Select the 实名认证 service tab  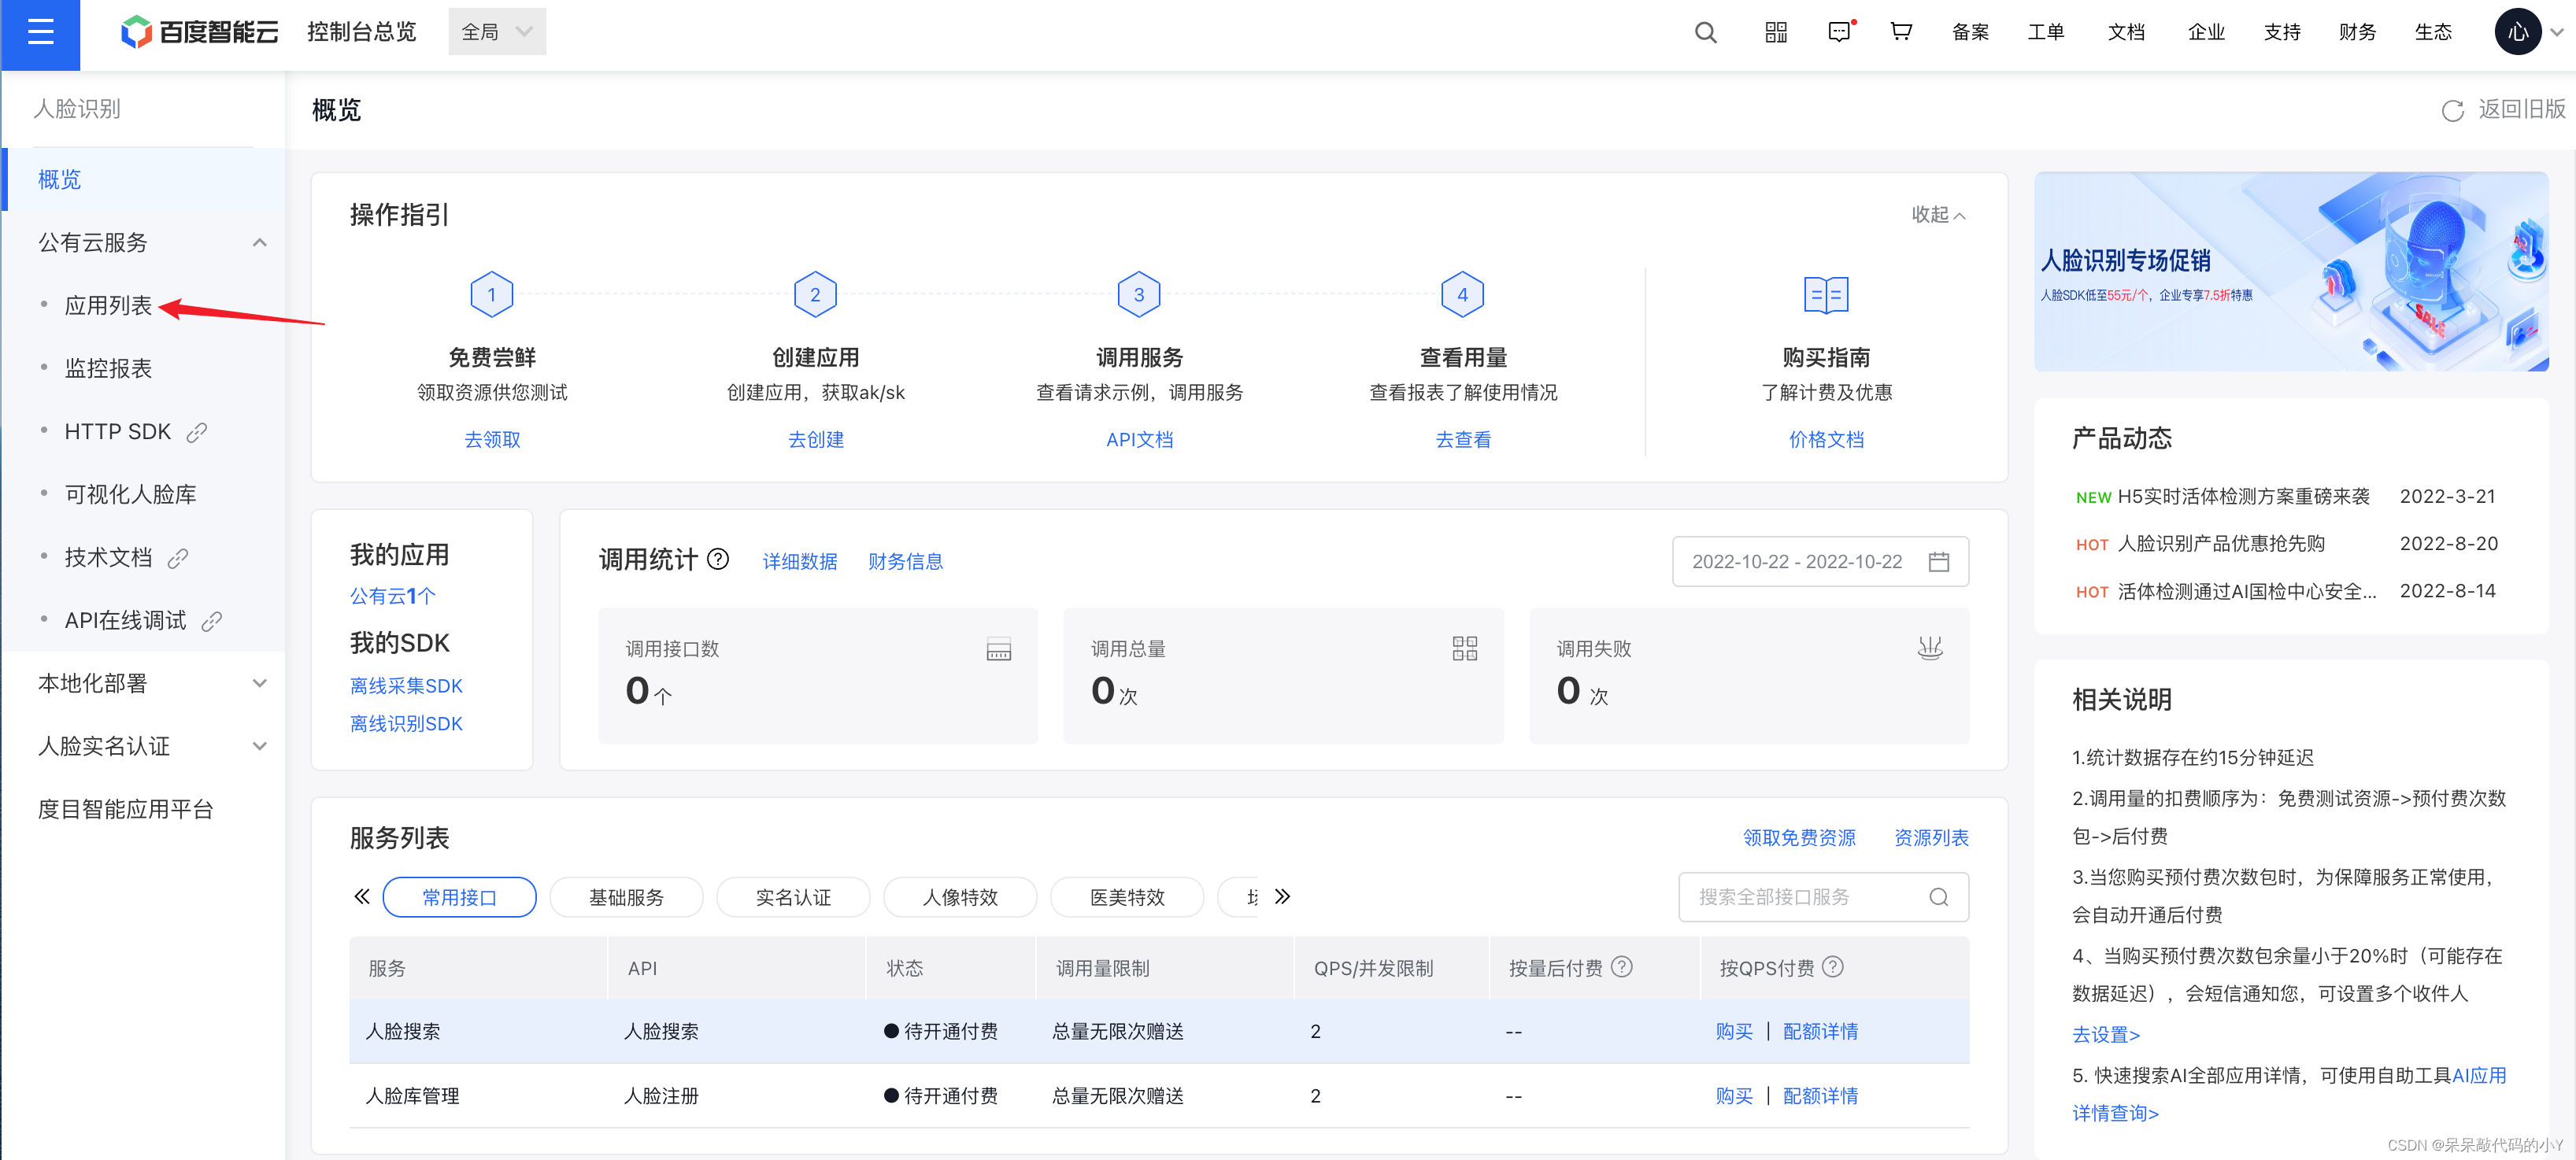point(793,896)
